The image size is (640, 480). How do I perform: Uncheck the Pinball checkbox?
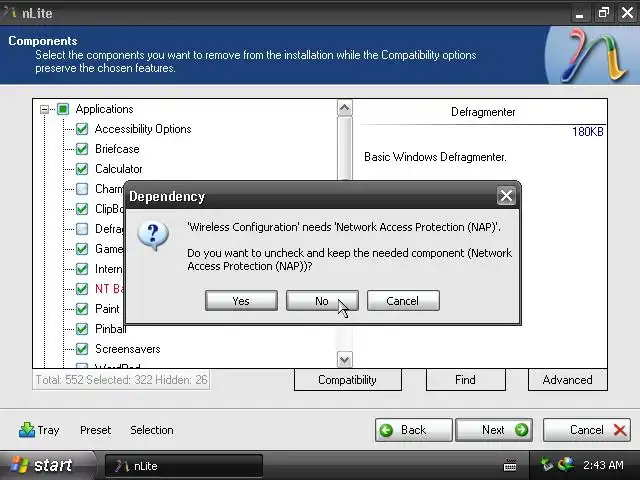(82, 329)
